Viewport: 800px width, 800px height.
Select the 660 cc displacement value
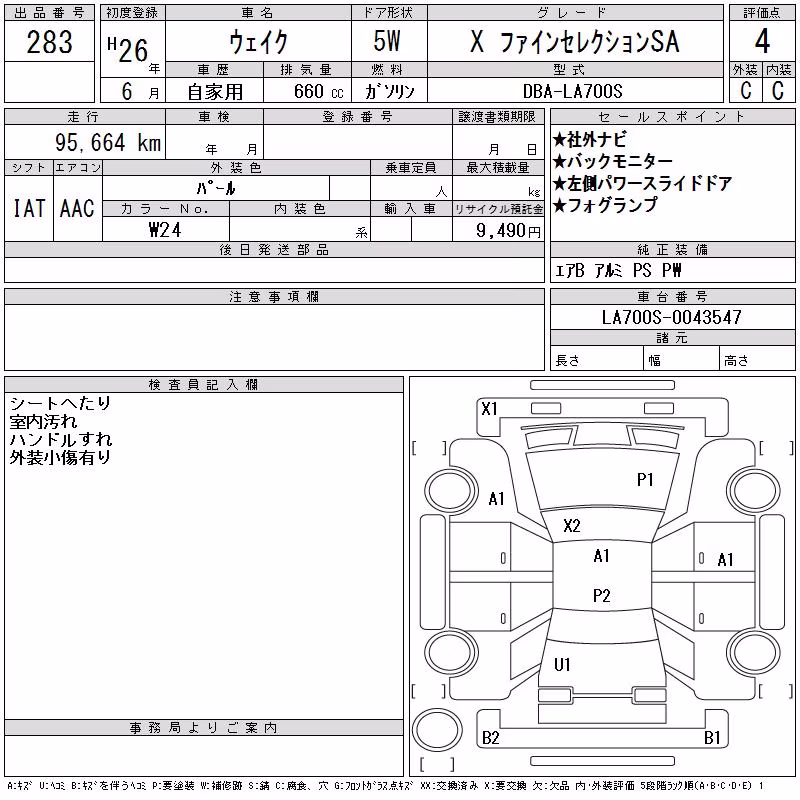(x=318, y=91)
